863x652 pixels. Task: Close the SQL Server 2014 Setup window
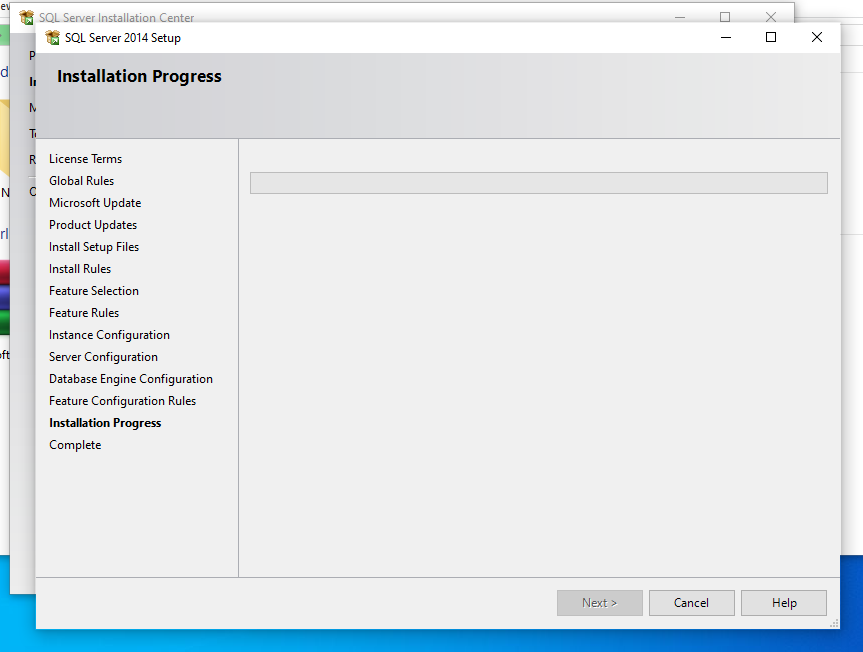[x=817, y=38]
